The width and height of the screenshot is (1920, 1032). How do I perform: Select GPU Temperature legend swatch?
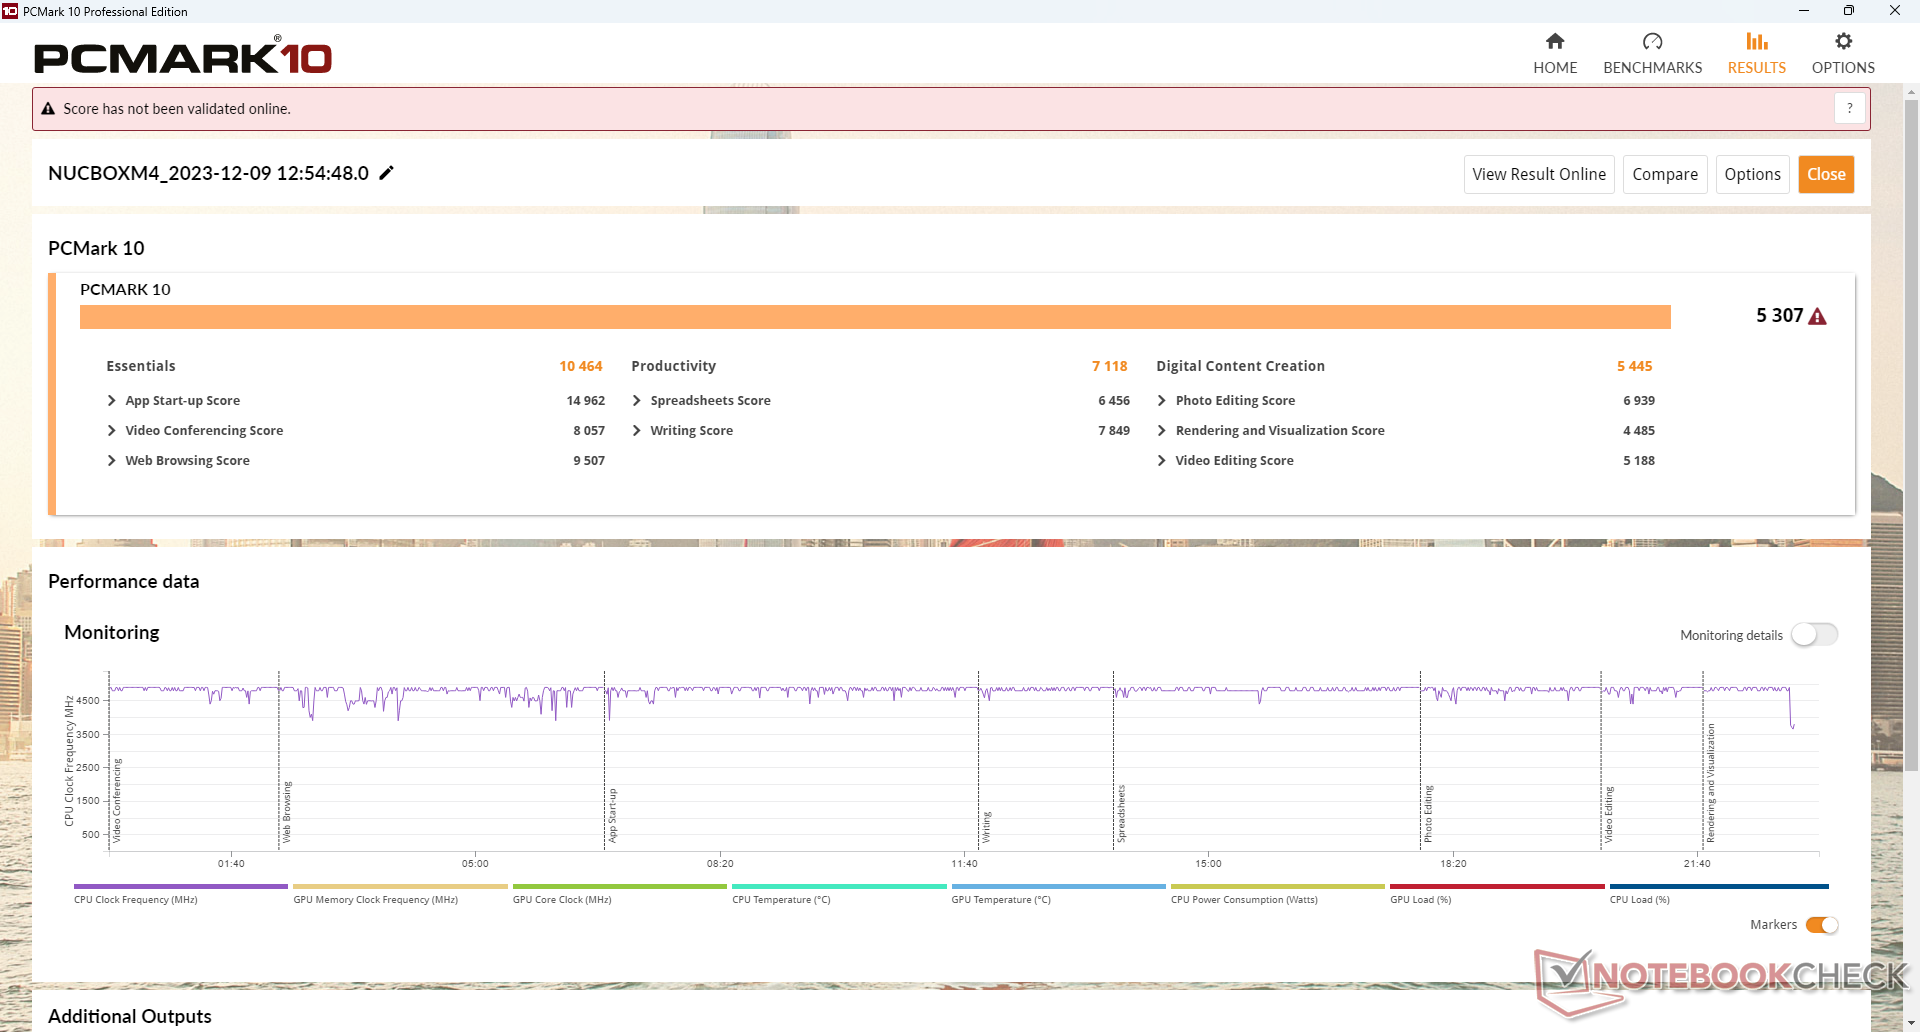coord(1059,886)
